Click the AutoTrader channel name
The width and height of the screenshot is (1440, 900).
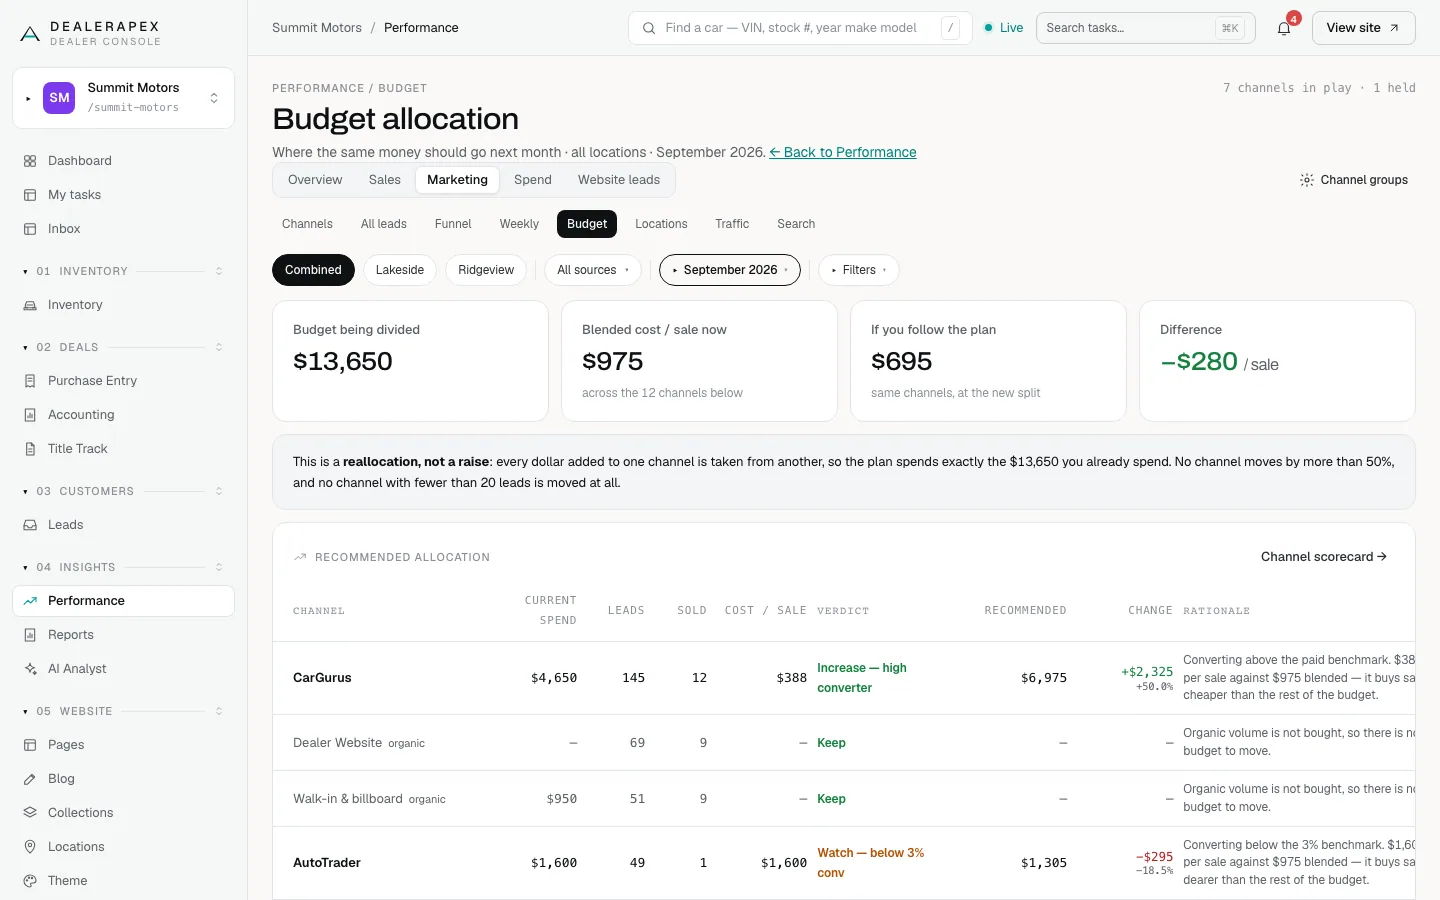pos(327,863)
